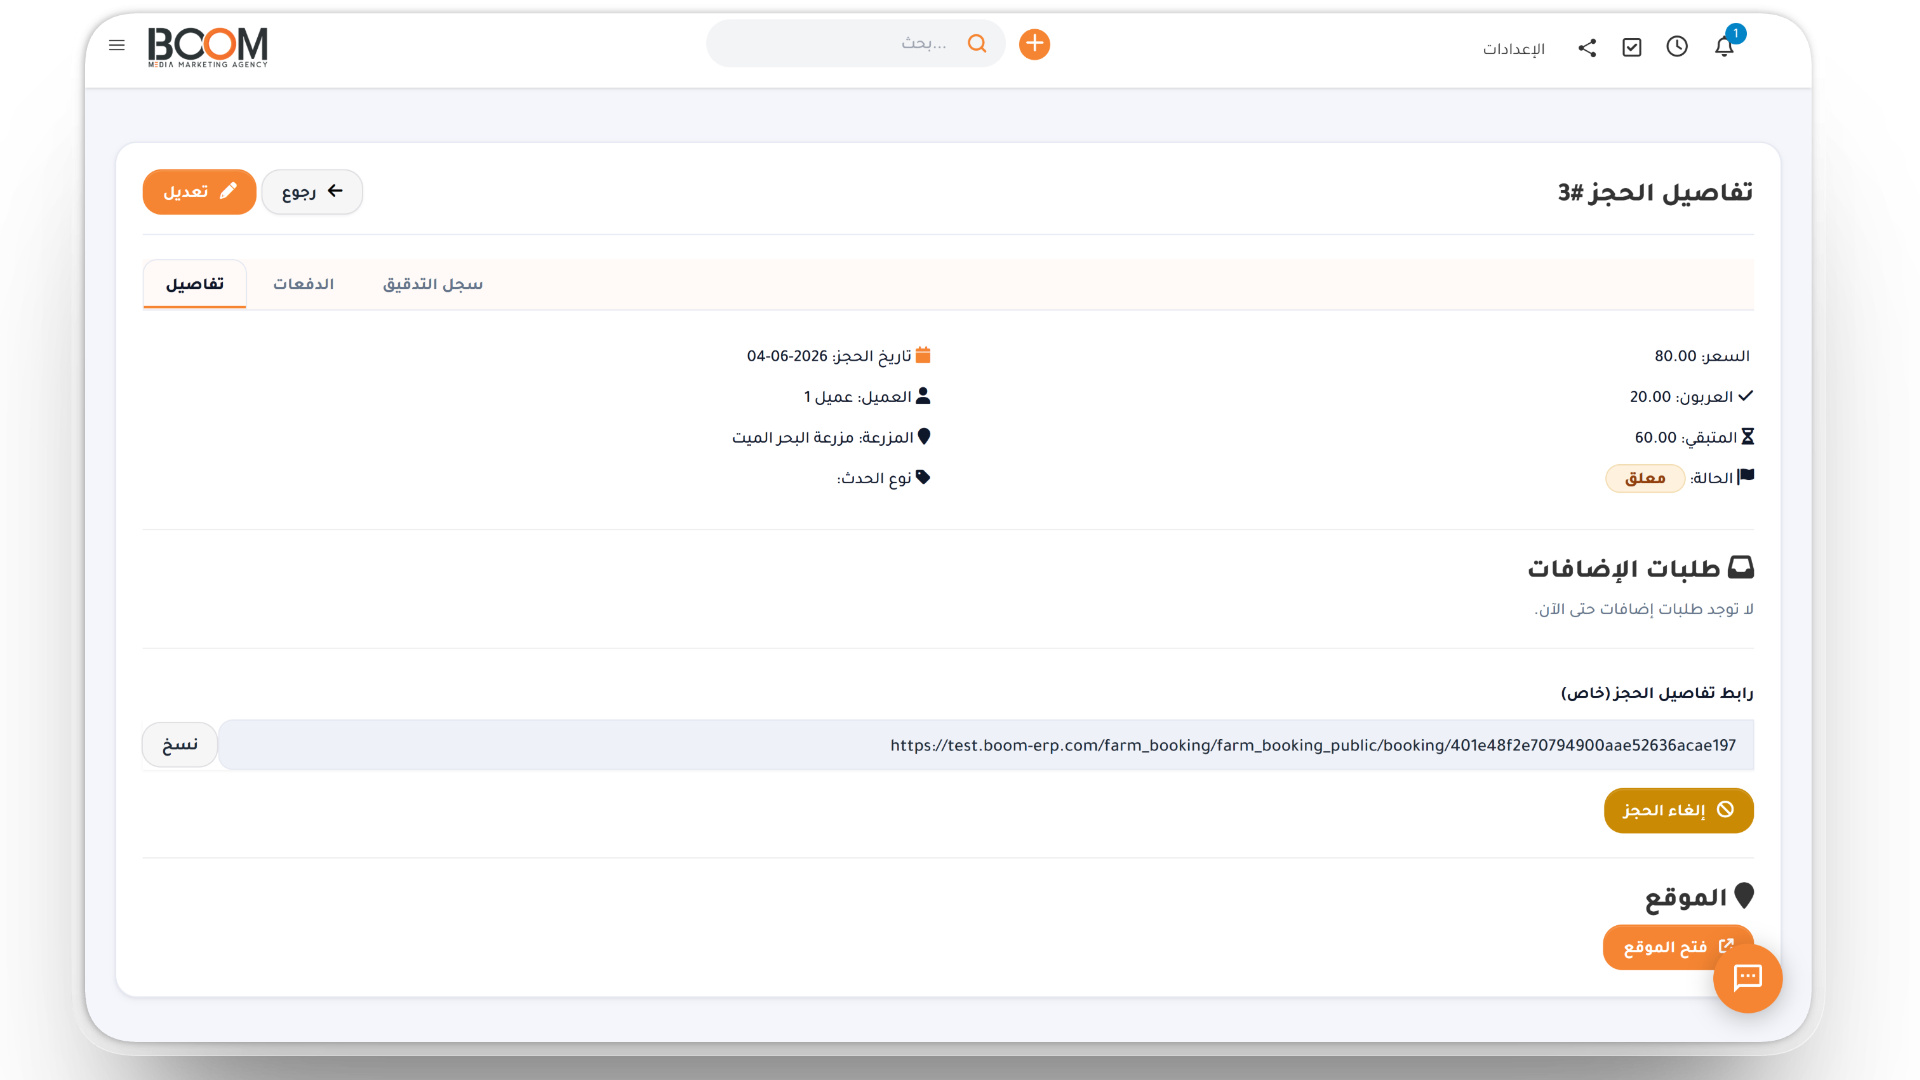Click the deposit text العربون: 20.00
The width and height of the screenshot is (1920, 1080).
point(1681,397)
